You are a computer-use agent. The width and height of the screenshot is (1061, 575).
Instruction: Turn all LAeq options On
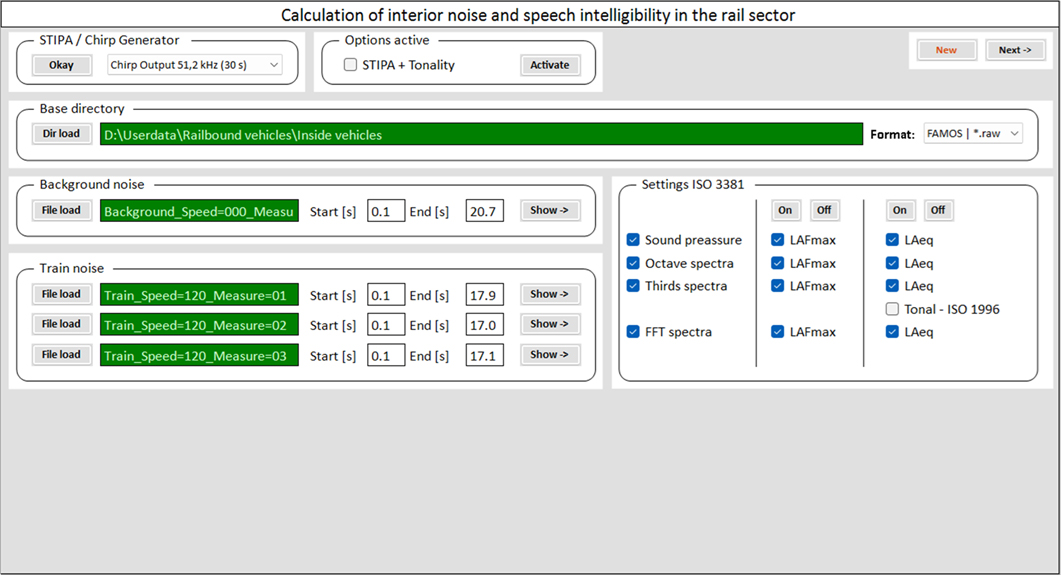click(x=900, y=210)
